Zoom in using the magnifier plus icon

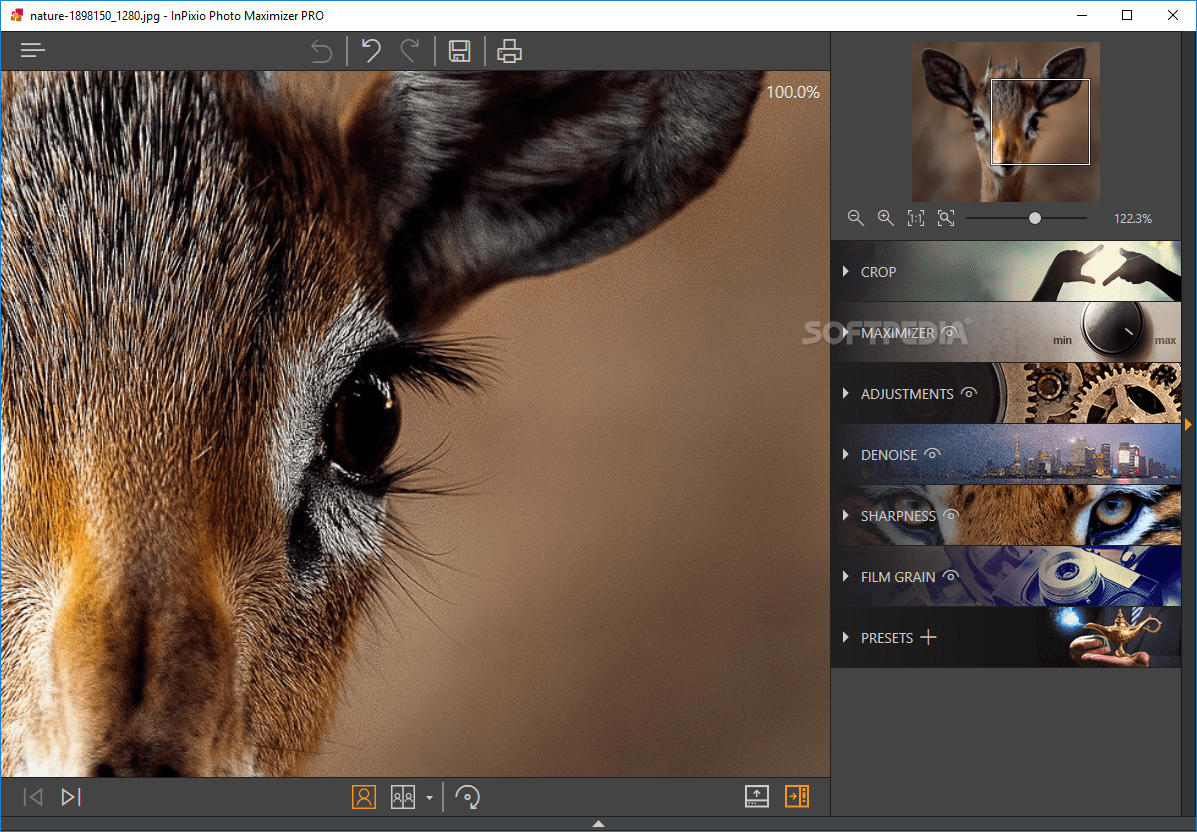(885, 217)
